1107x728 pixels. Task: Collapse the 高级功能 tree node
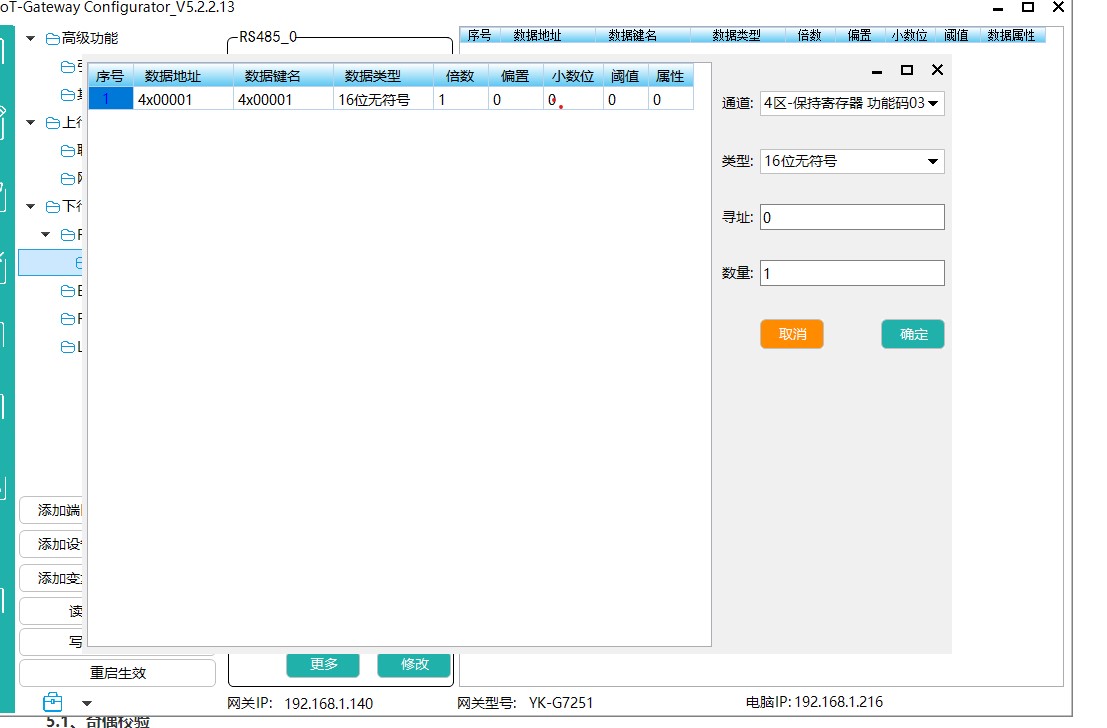(x=30, y=38)
